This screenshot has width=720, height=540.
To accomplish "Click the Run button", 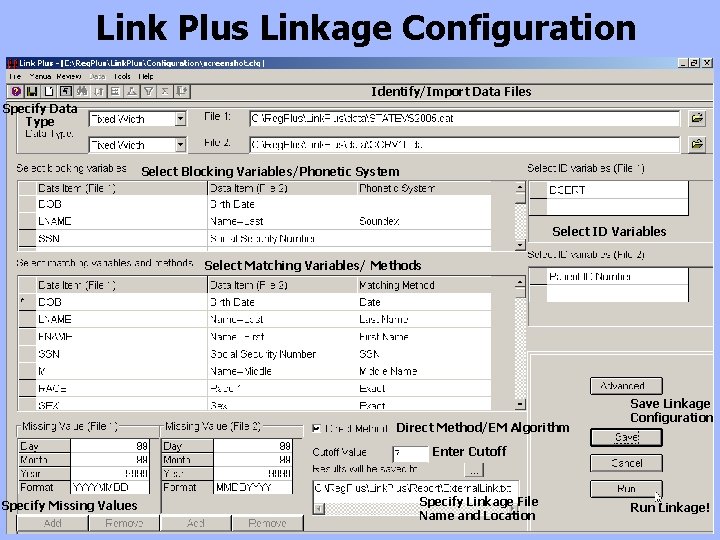I will coord(626,489).
